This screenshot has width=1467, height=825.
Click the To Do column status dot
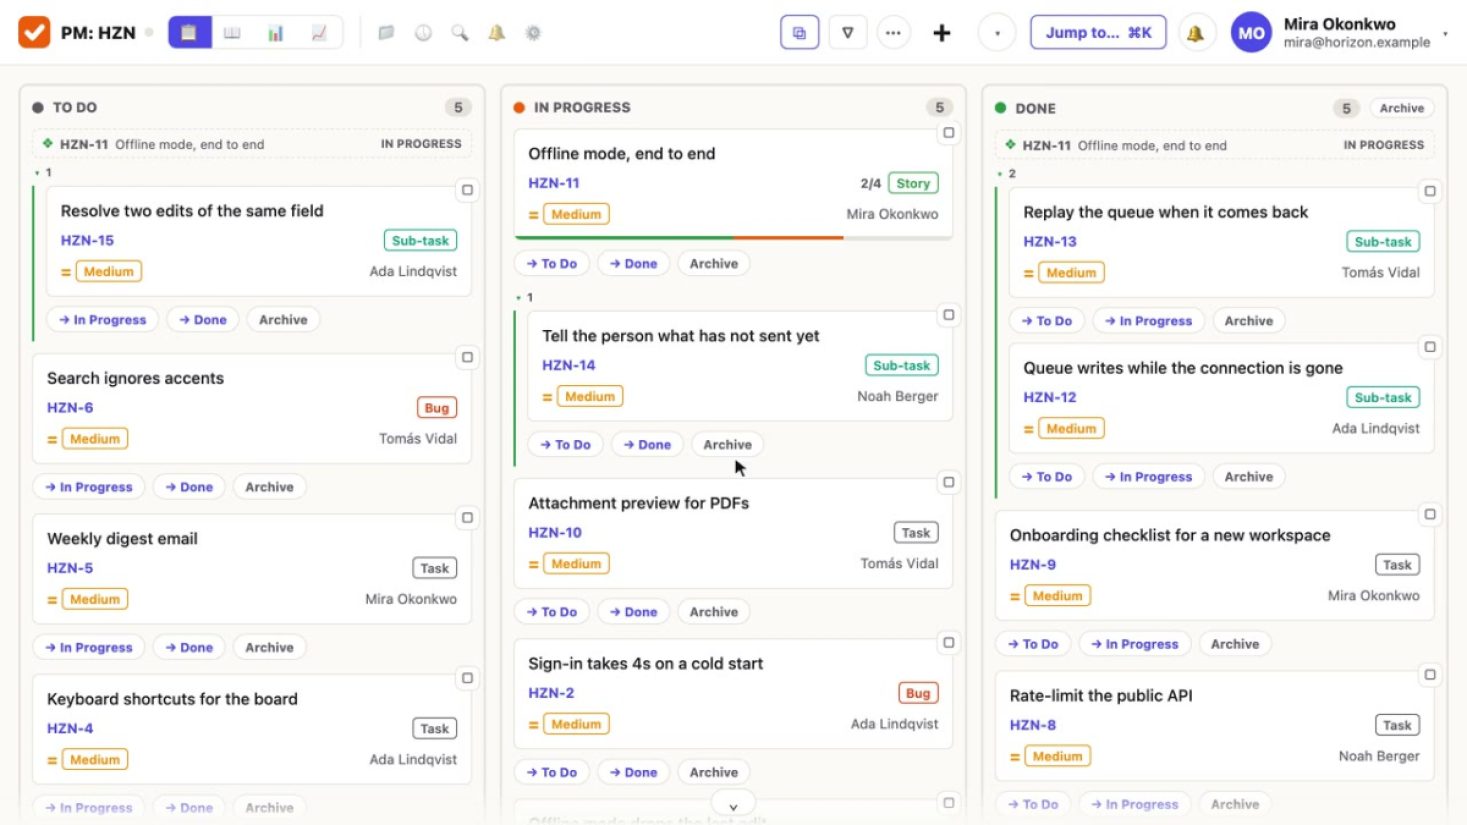pos(38,107)
